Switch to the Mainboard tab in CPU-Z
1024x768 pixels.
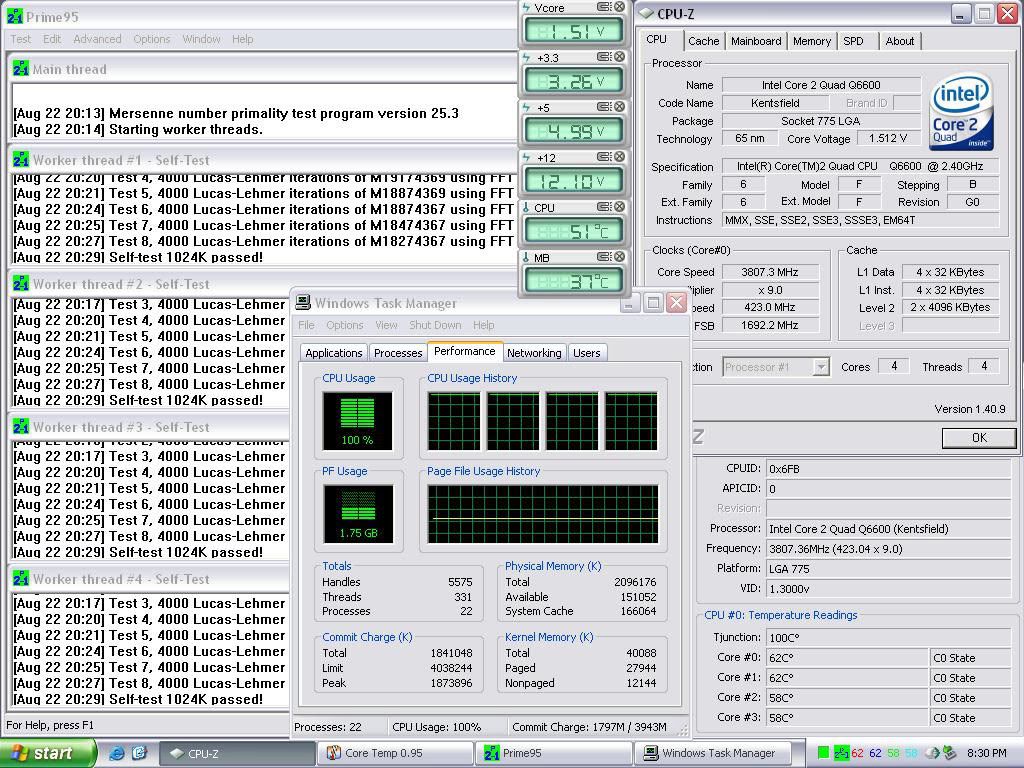coord(756,41)
